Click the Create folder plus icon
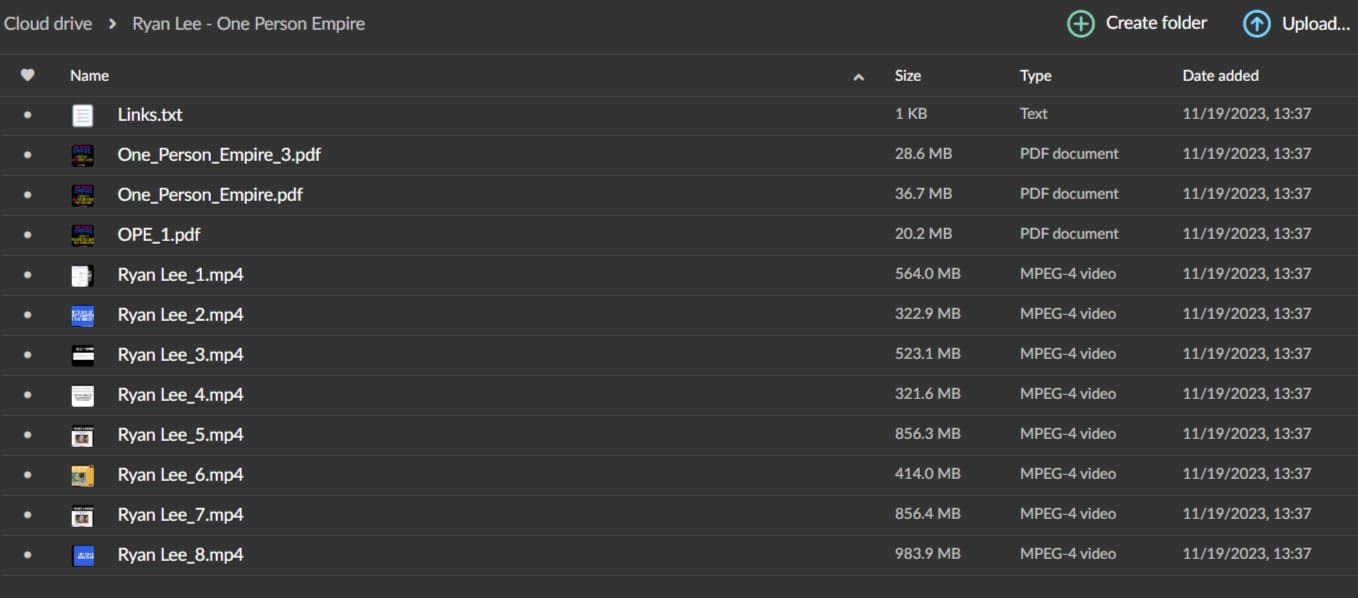The width and height of the screenshot is (1358, 598). coord(1080,24)
